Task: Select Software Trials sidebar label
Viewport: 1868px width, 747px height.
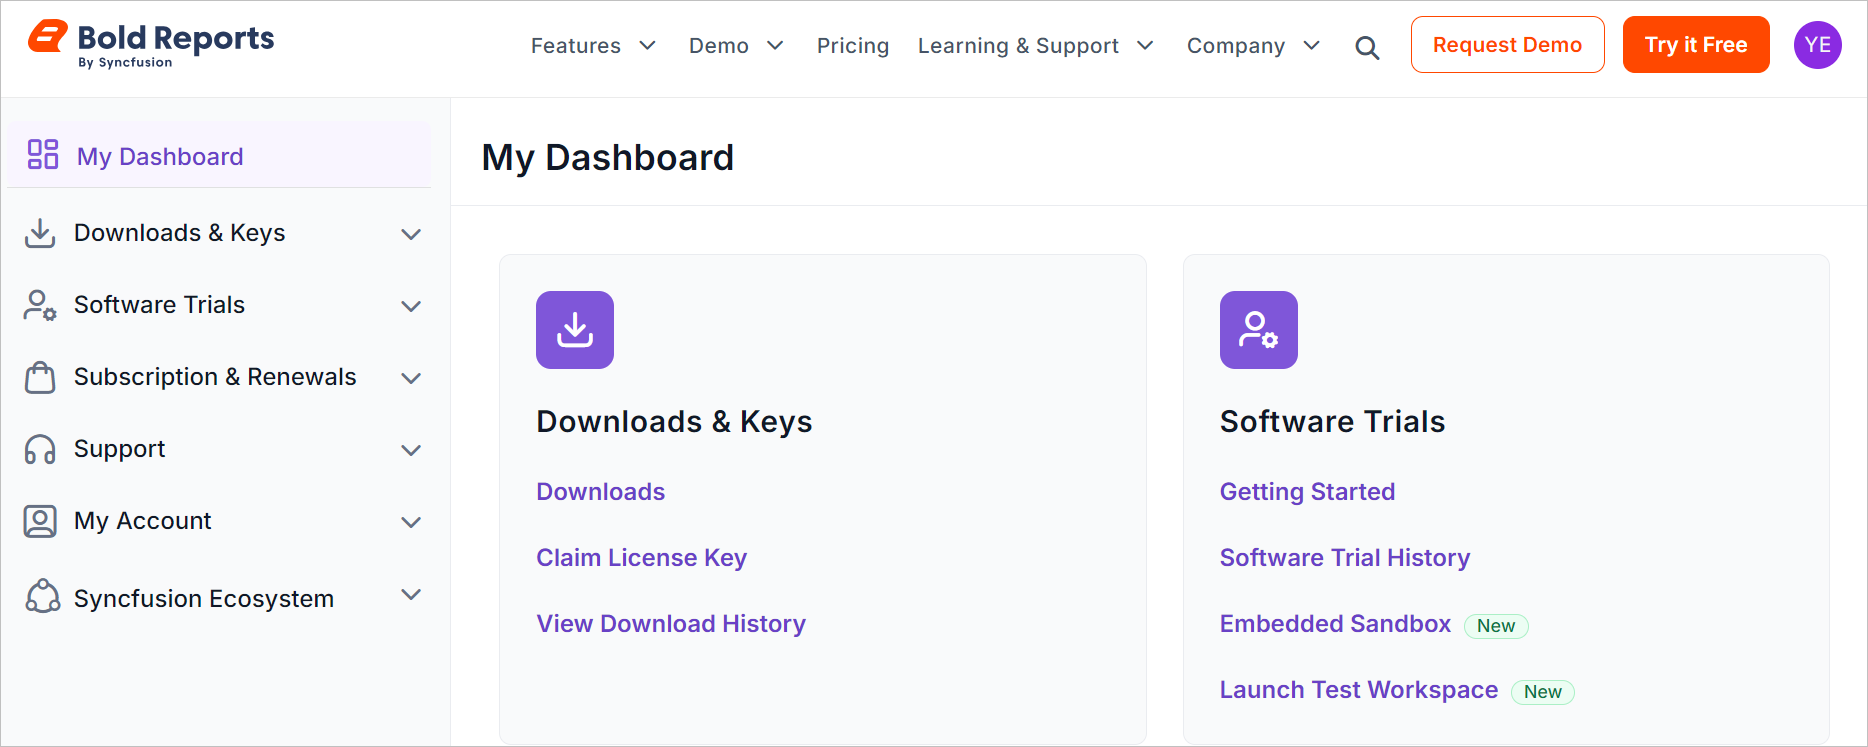Action: (x=160, y=305)
